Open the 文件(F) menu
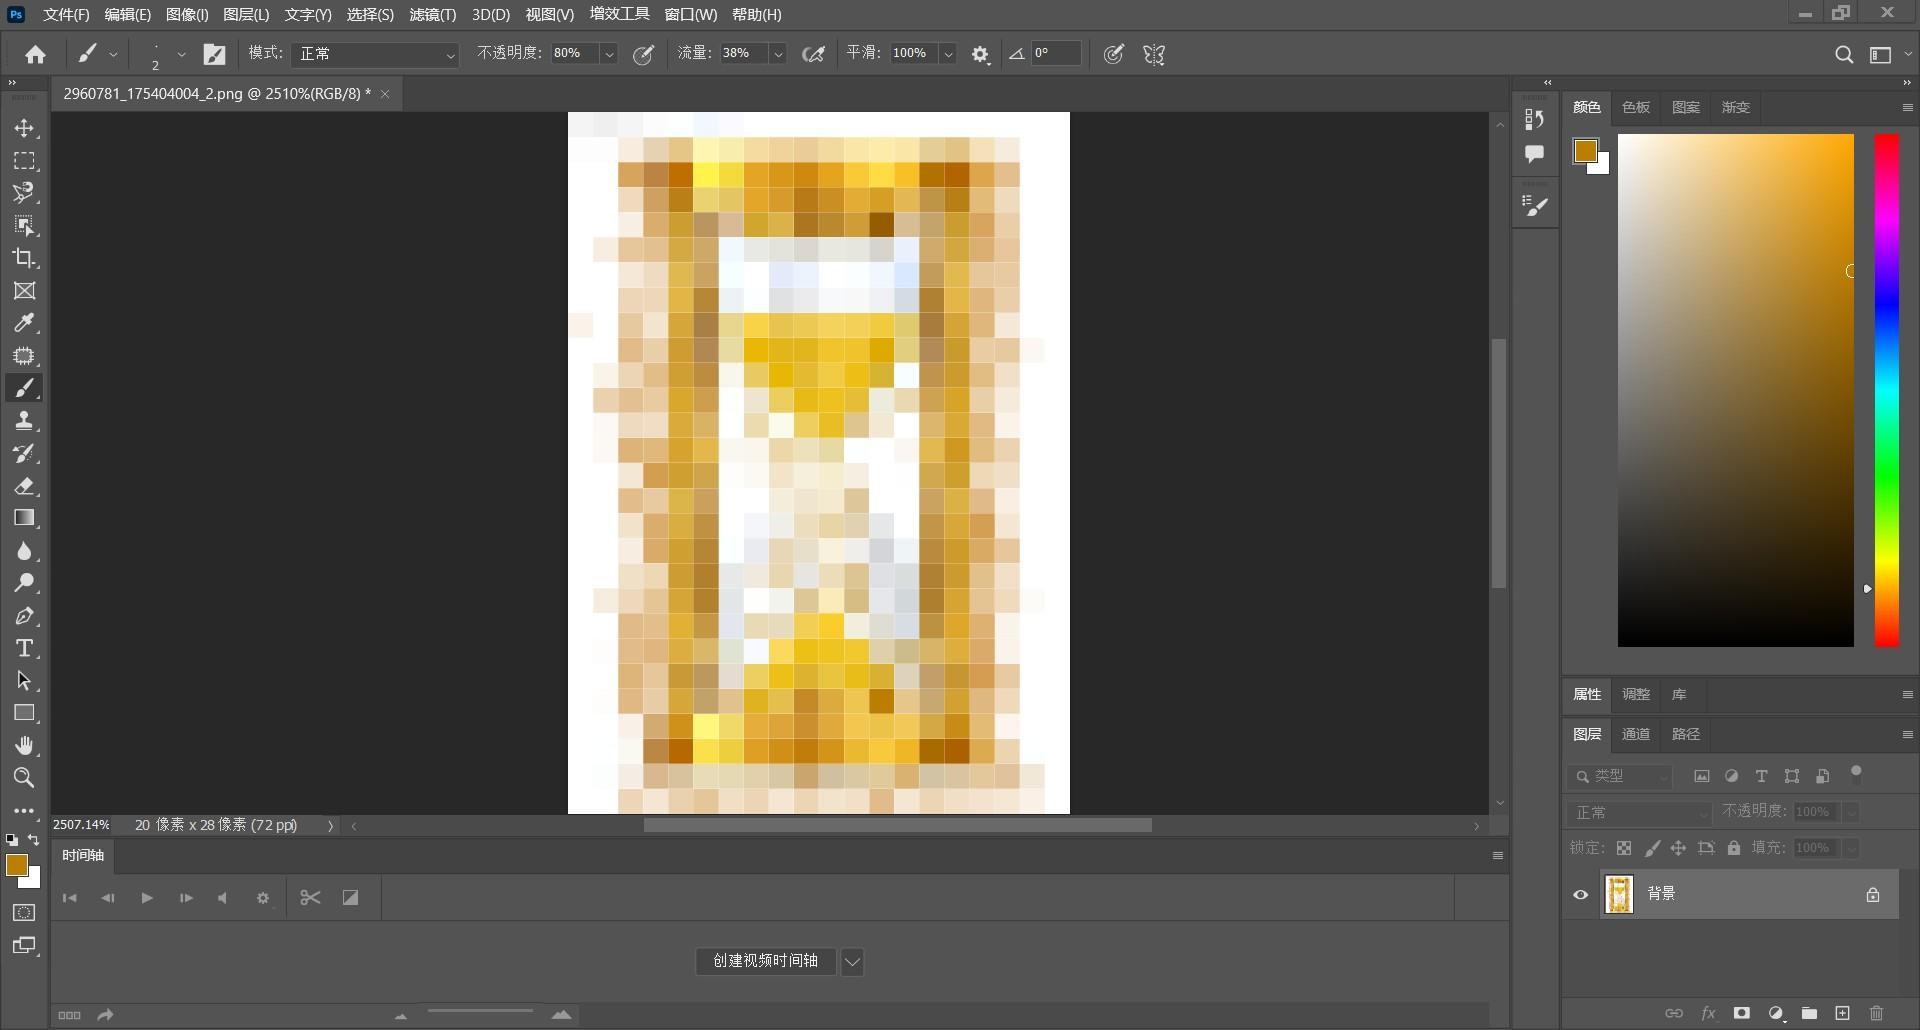The height and width of the screenshot is (1030, 1920). tap(66, 15)
